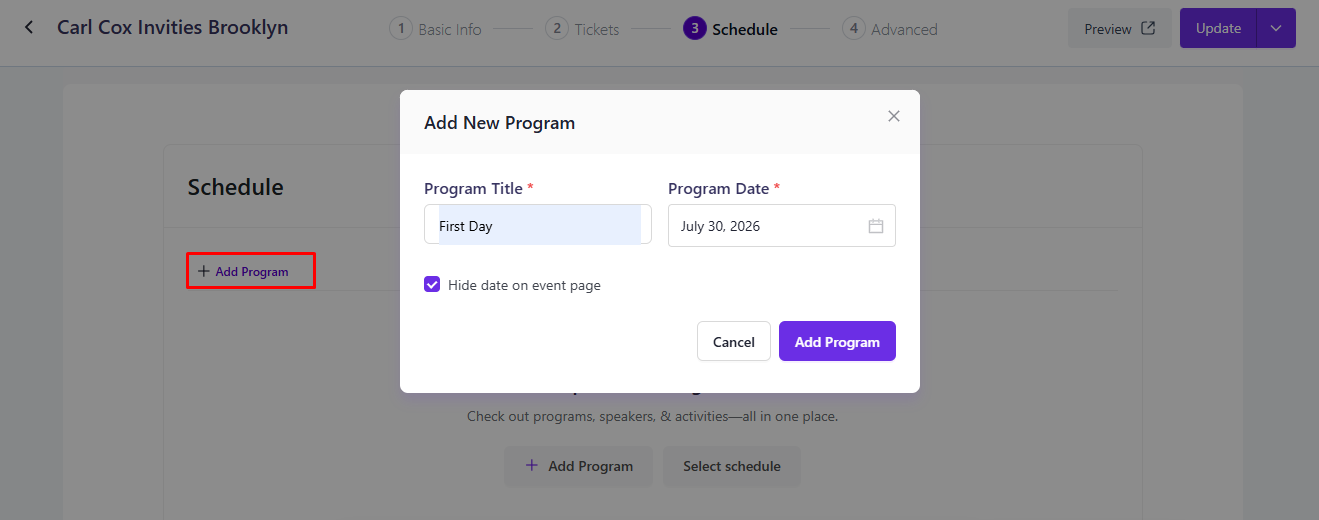
Task: Click the Update button
Action: click(1218, 28)
